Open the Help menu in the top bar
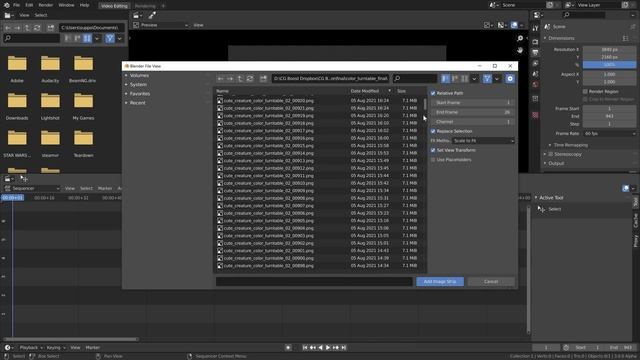This screenshot has height=360, width=640. click(84, 5)
